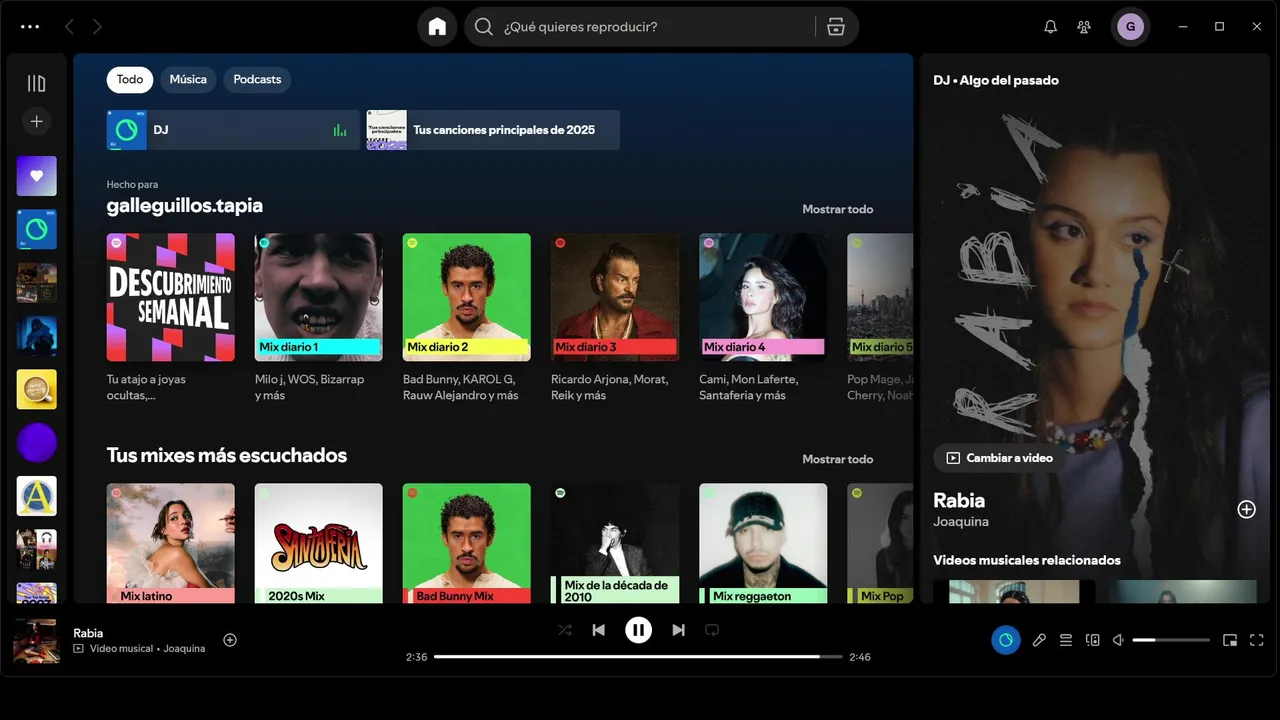Viewport: 1280px width, 720px height.
Task: Open the purple circle playlist in sidebar
Action: (37, 442)
